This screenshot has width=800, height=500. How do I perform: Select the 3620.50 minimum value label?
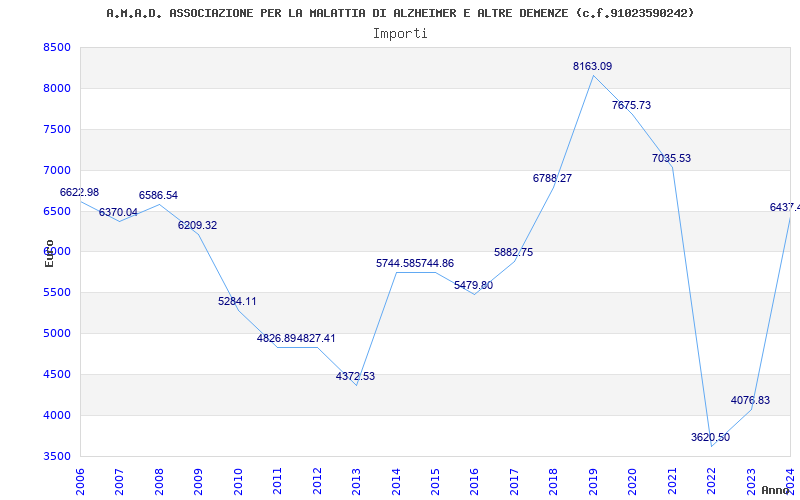[x=711, y=437]
